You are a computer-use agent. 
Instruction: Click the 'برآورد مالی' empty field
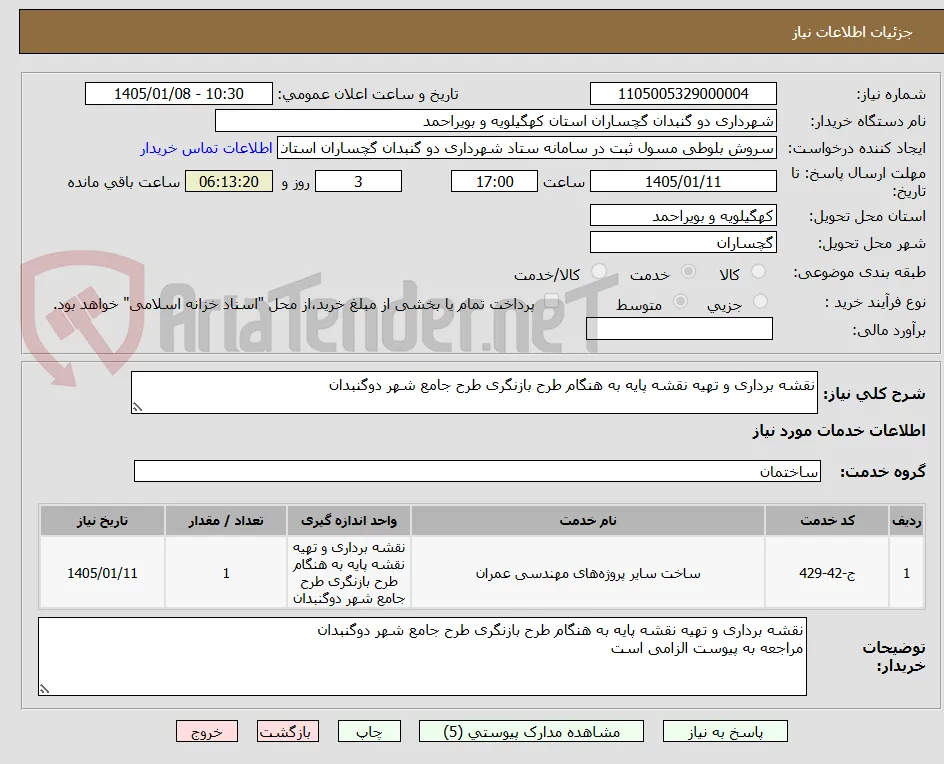point(679,329)
